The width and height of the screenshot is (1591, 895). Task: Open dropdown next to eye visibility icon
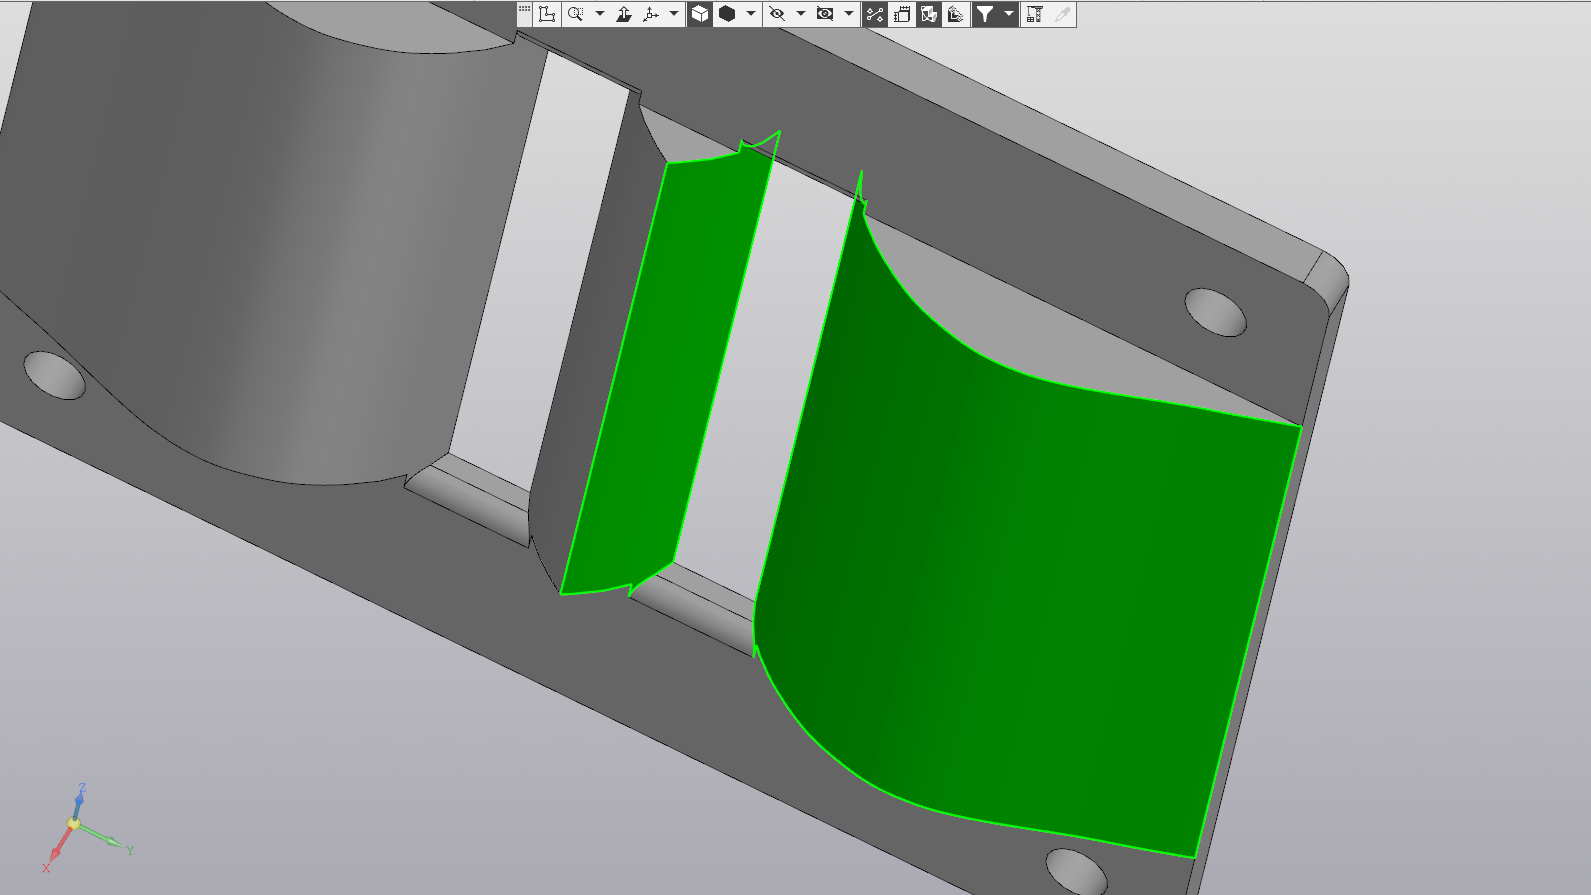[x=849, y=14]
